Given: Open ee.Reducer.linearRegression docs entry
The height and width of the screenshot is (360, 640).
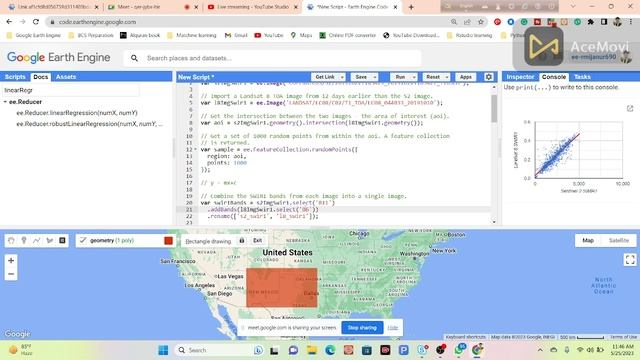Looking at the screenshot, I should click(x=77, y=113).
